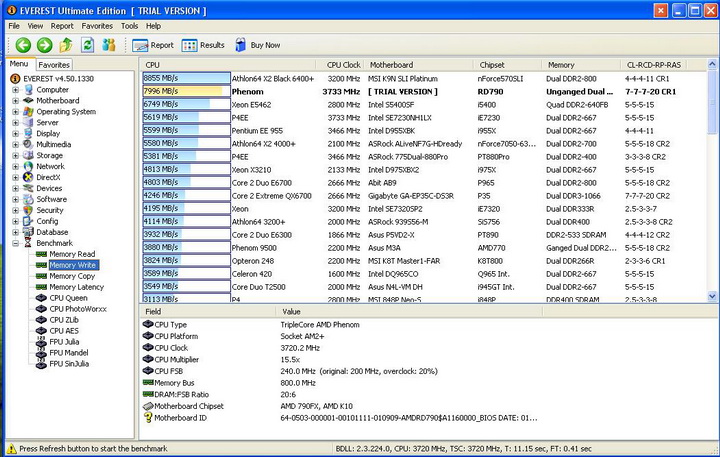Select FPU Mandel benchmark
The width and height of the screenshot is (720, 457).
click(69, 353)
